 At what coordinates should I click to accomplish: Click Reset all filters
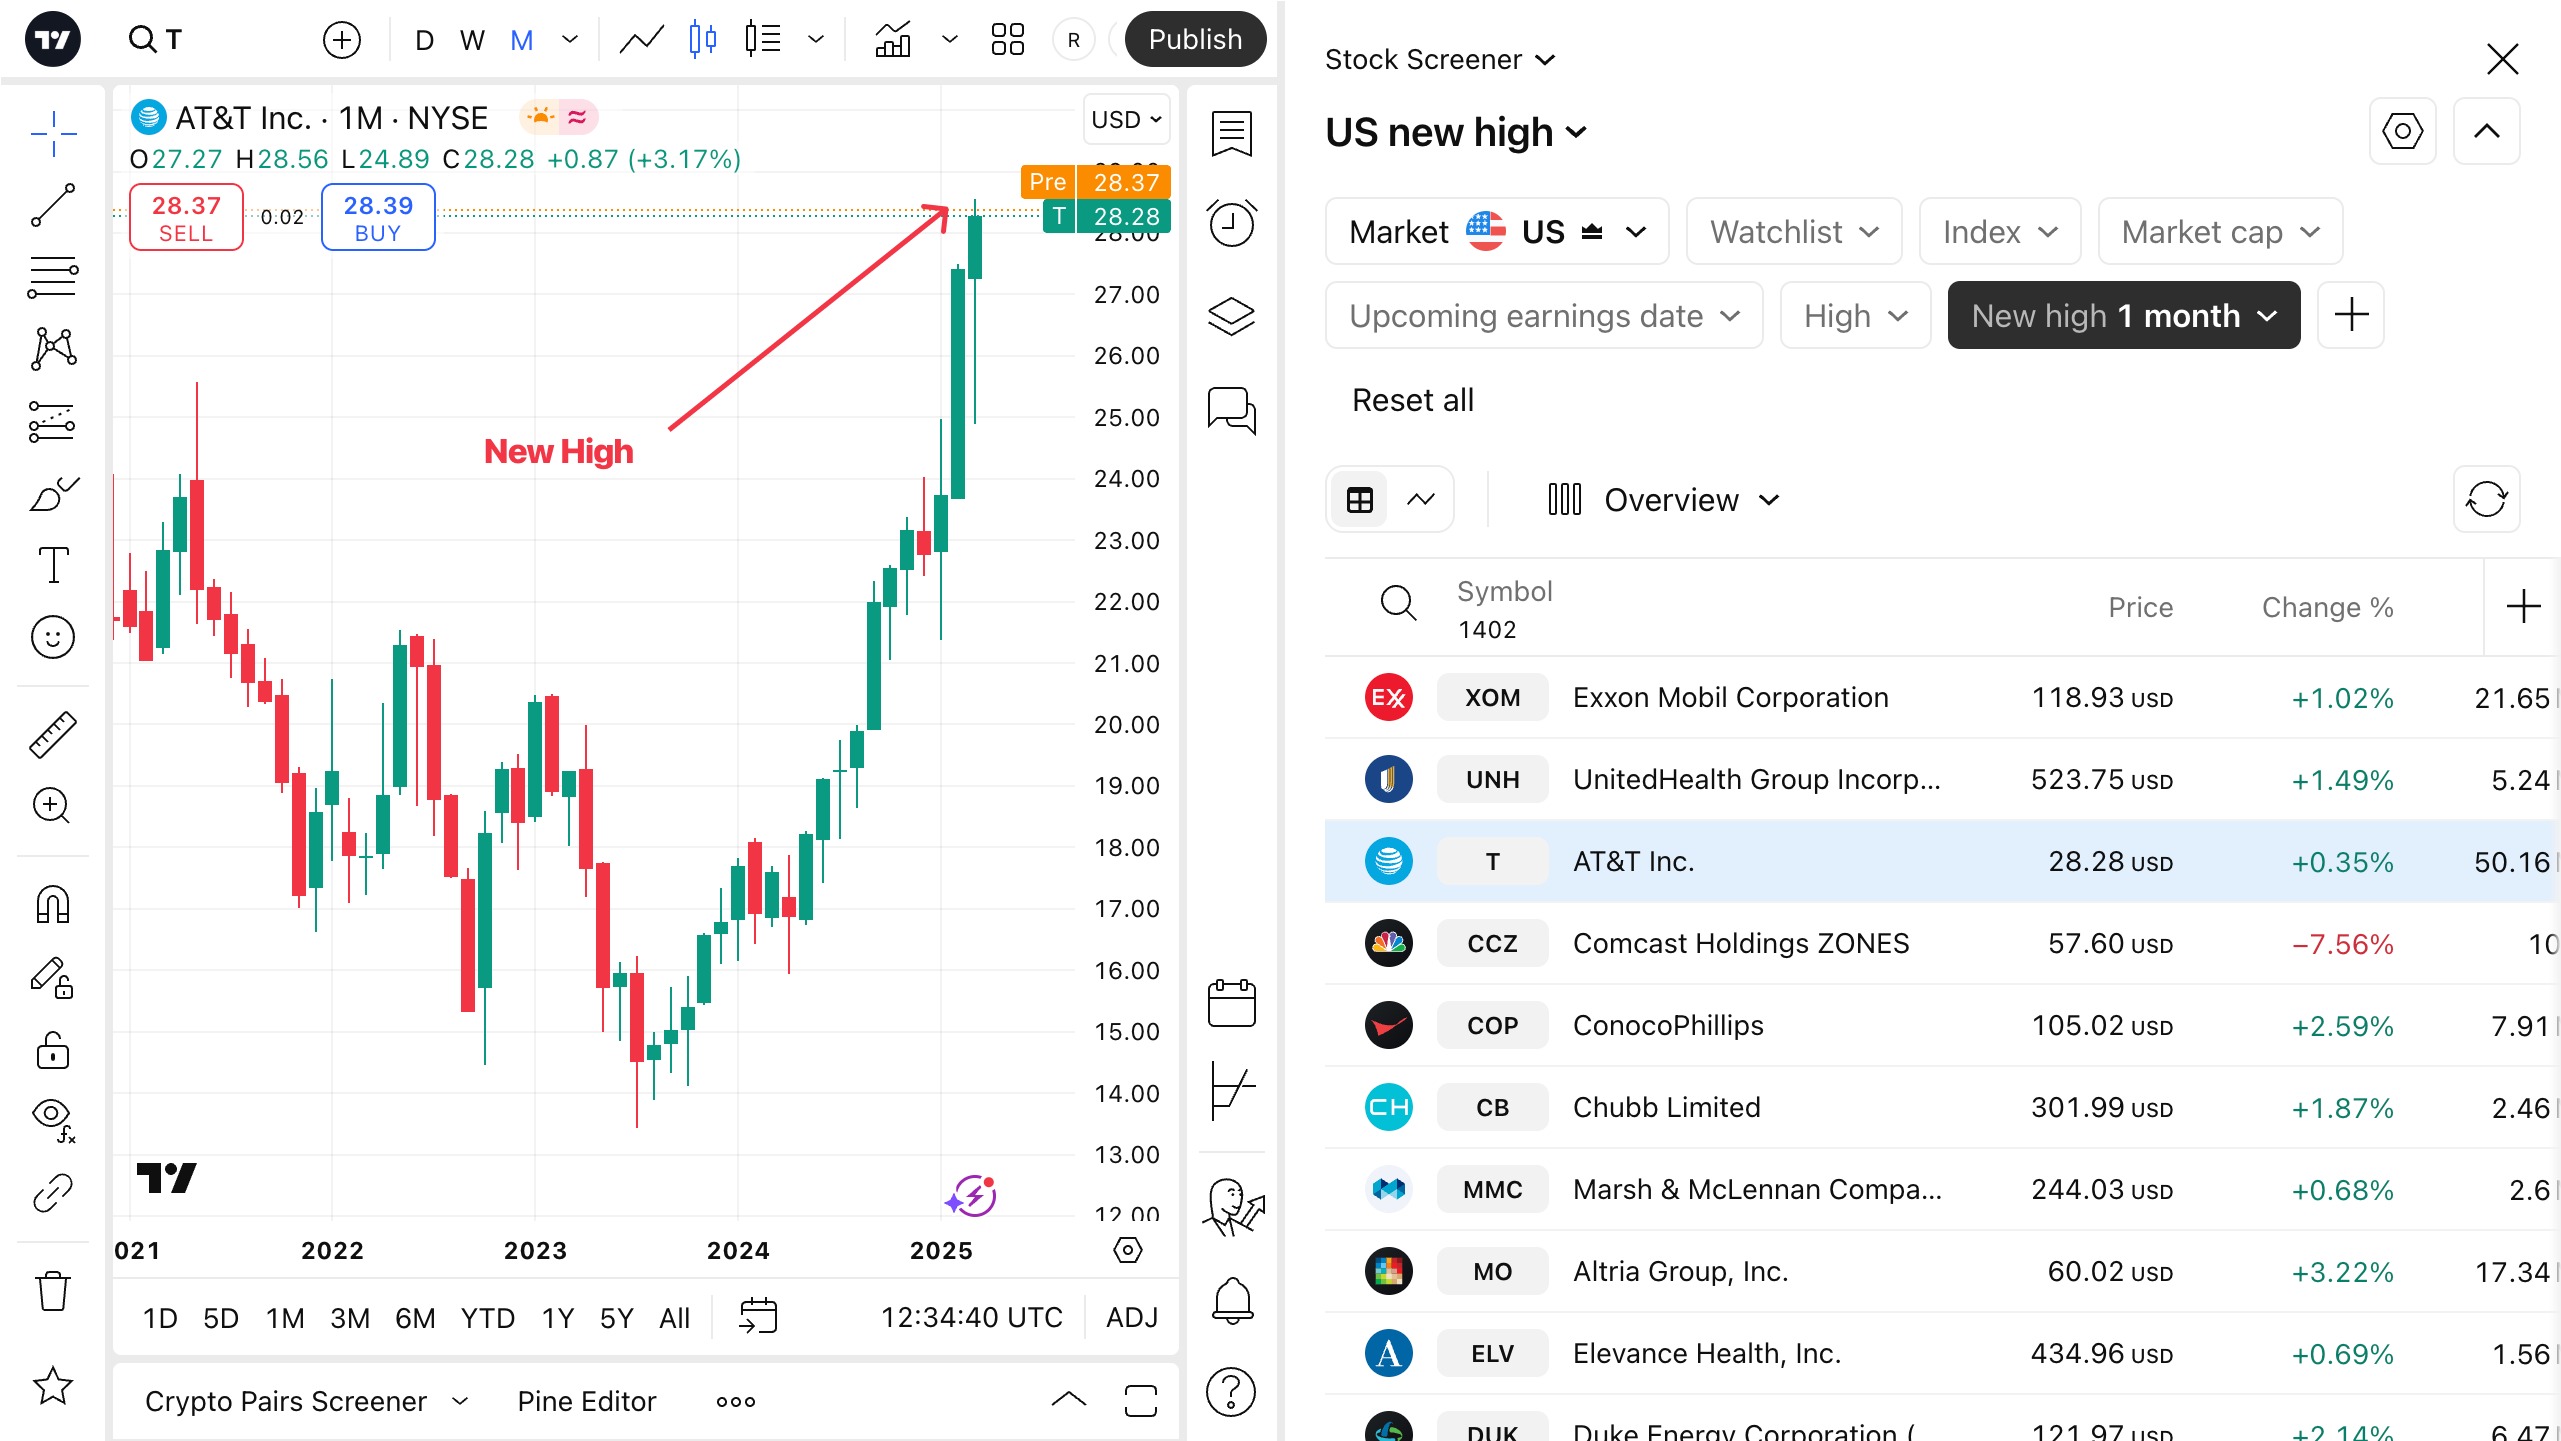(1412, 400)
